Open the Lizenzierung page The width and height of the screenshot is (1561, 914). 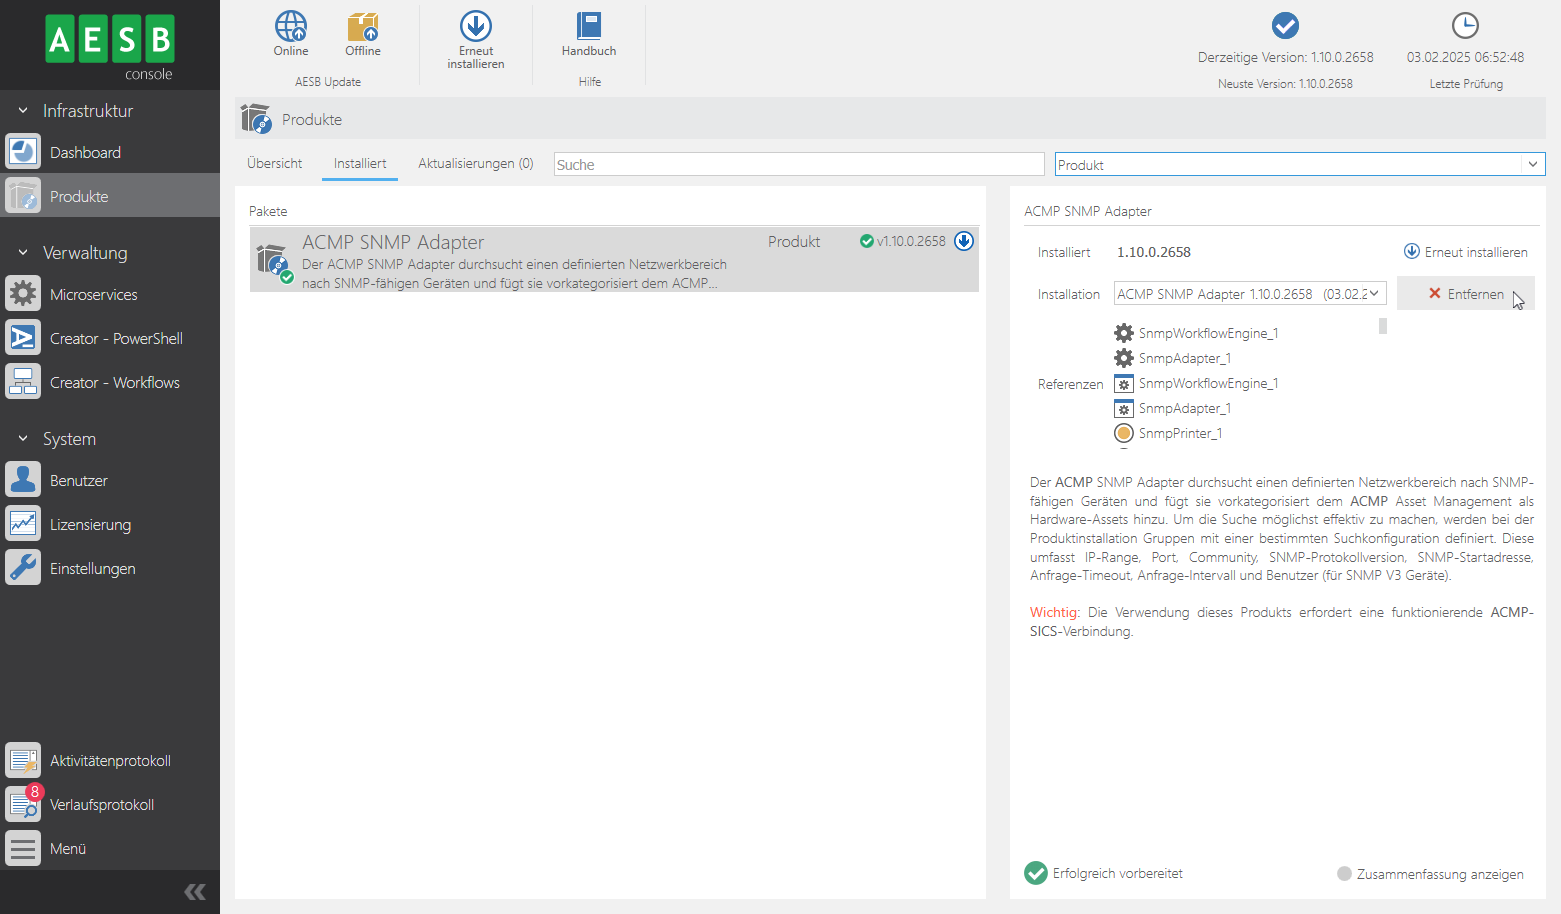point(90,525)
